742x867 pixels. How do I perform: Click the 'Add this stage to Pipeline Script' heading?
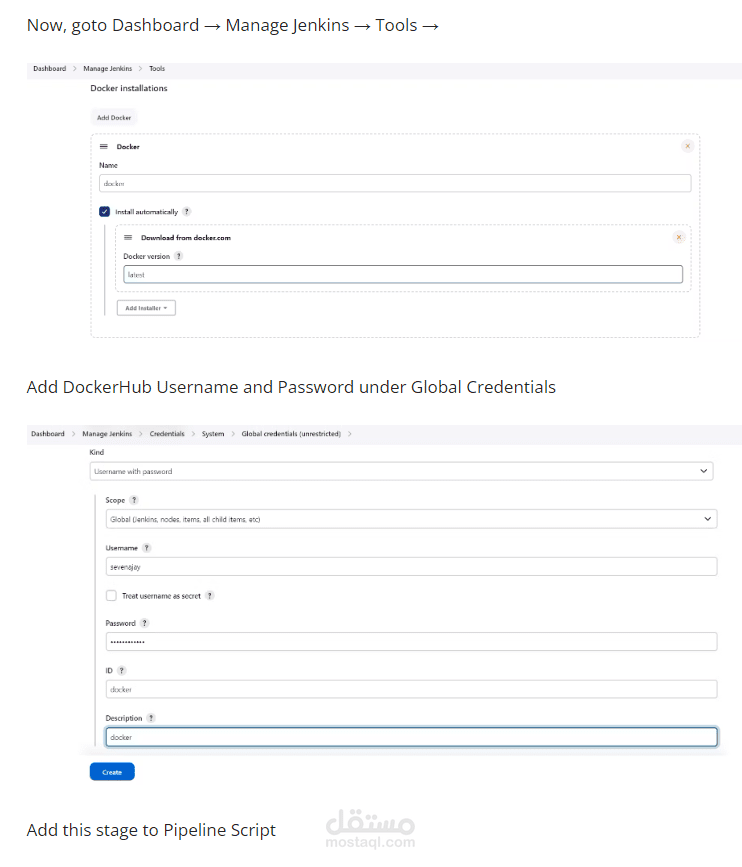coord(151,830)
